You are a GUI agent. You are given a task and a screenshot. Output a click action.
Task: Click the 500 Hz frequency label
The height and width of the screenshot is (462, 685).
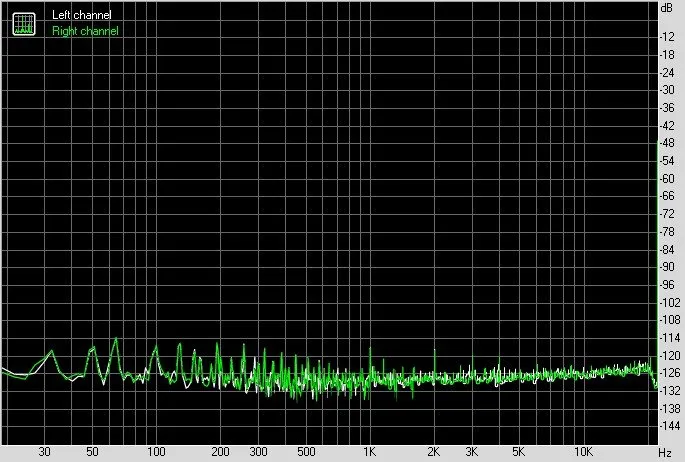click(306, 452)
